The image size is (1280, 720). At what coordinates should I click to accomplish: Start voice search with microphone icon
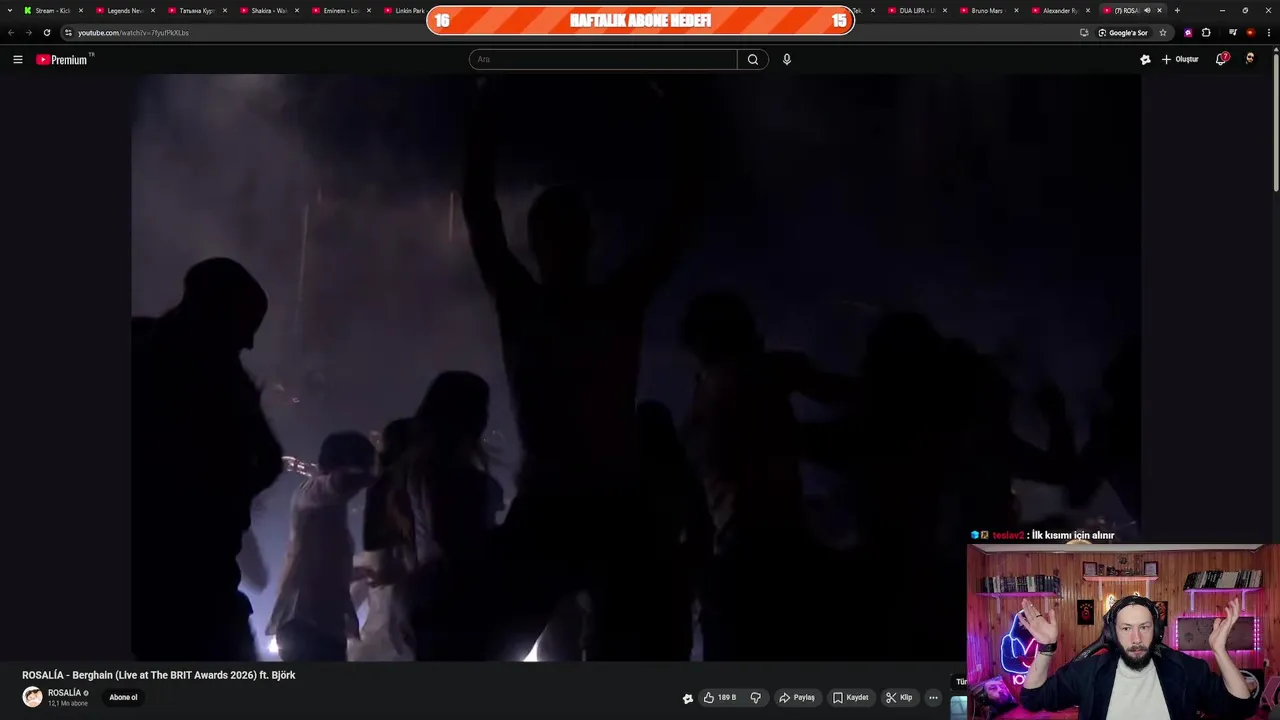coord(787,59)
